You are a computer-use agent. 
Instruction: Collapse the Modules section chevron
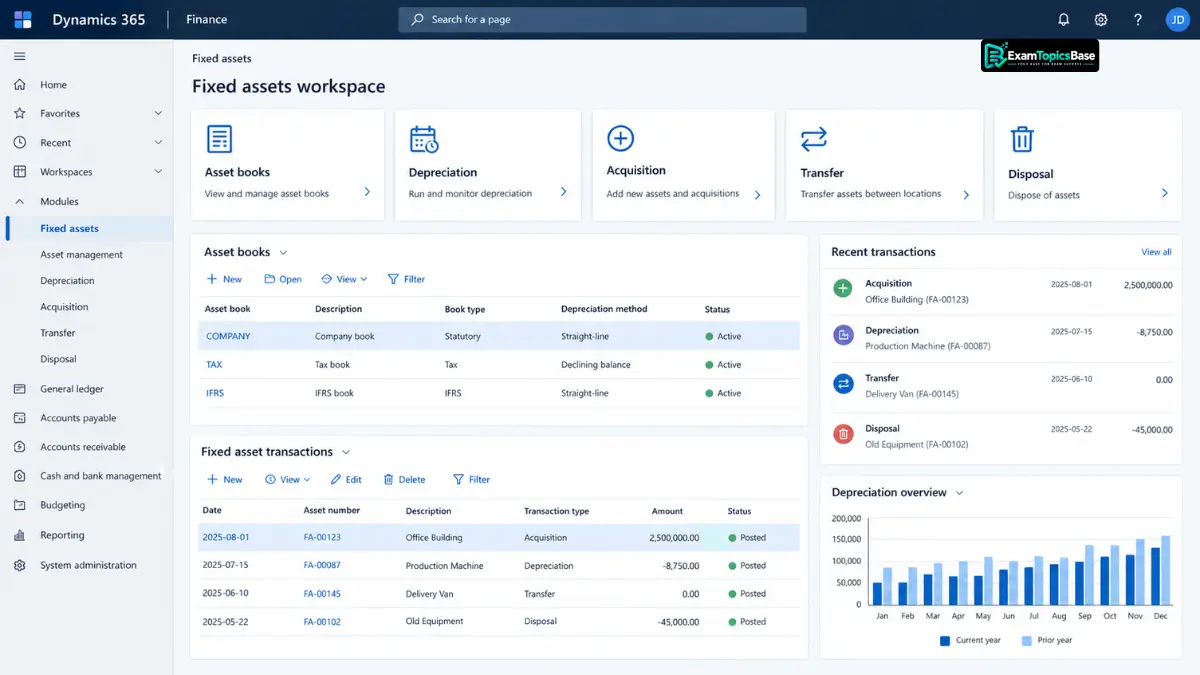(x=20, y=201)
